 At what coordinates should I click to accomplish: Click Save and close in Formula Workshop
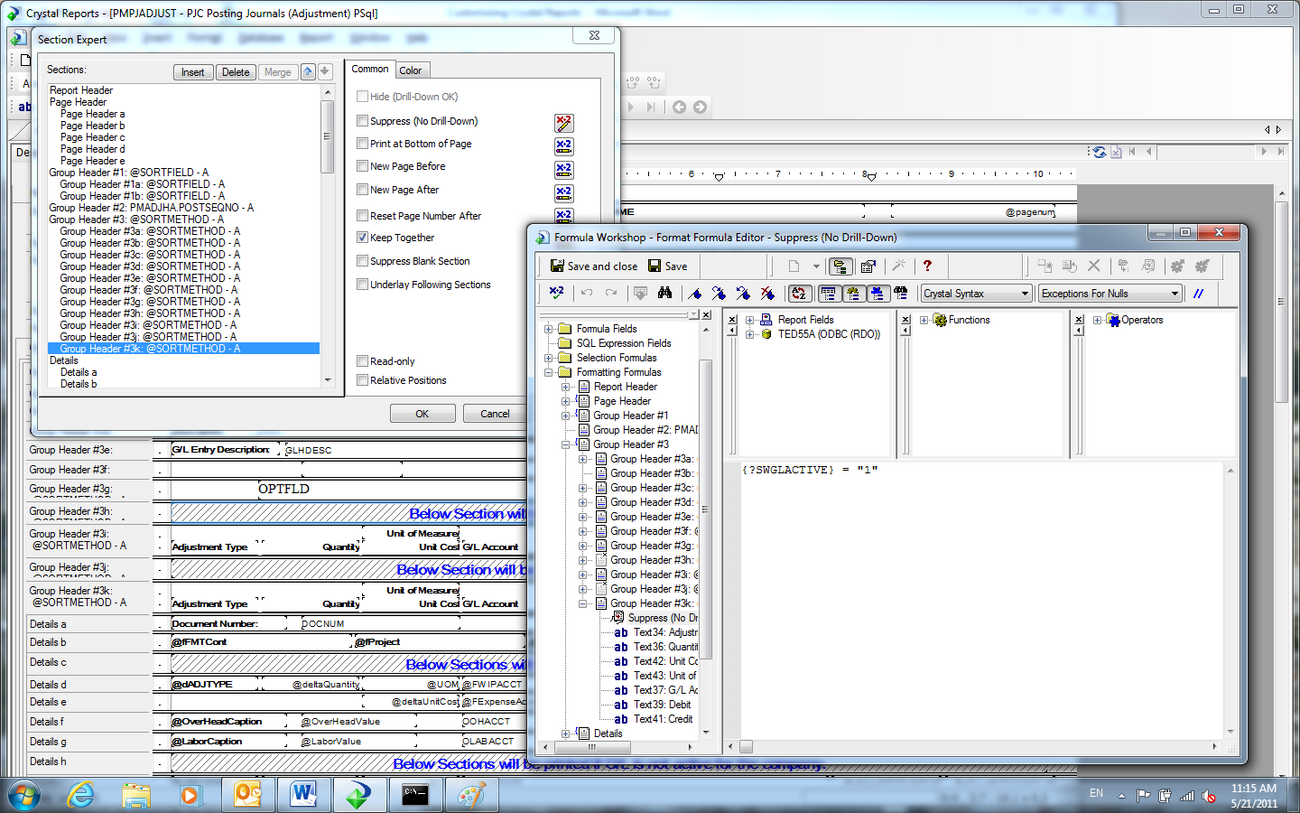(594, 266)
